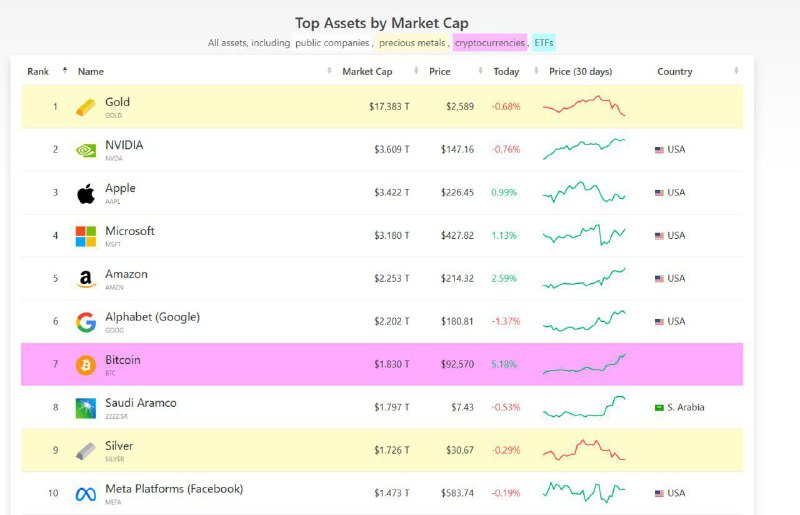Click Bitcoin's price $92,570

click(457, 364)
